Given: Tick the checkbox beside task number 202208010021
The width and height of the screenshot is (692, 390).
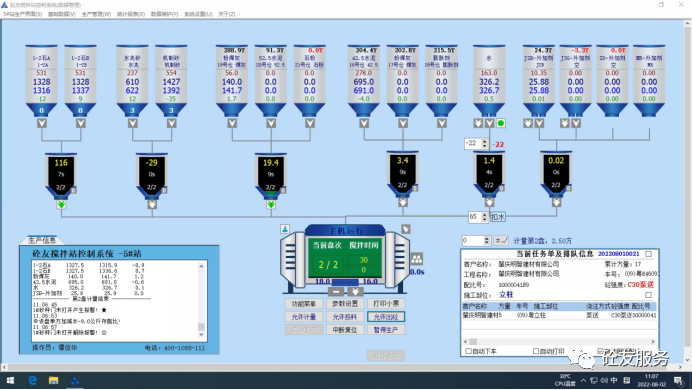Looking at the screenshot, I should 648,254.
